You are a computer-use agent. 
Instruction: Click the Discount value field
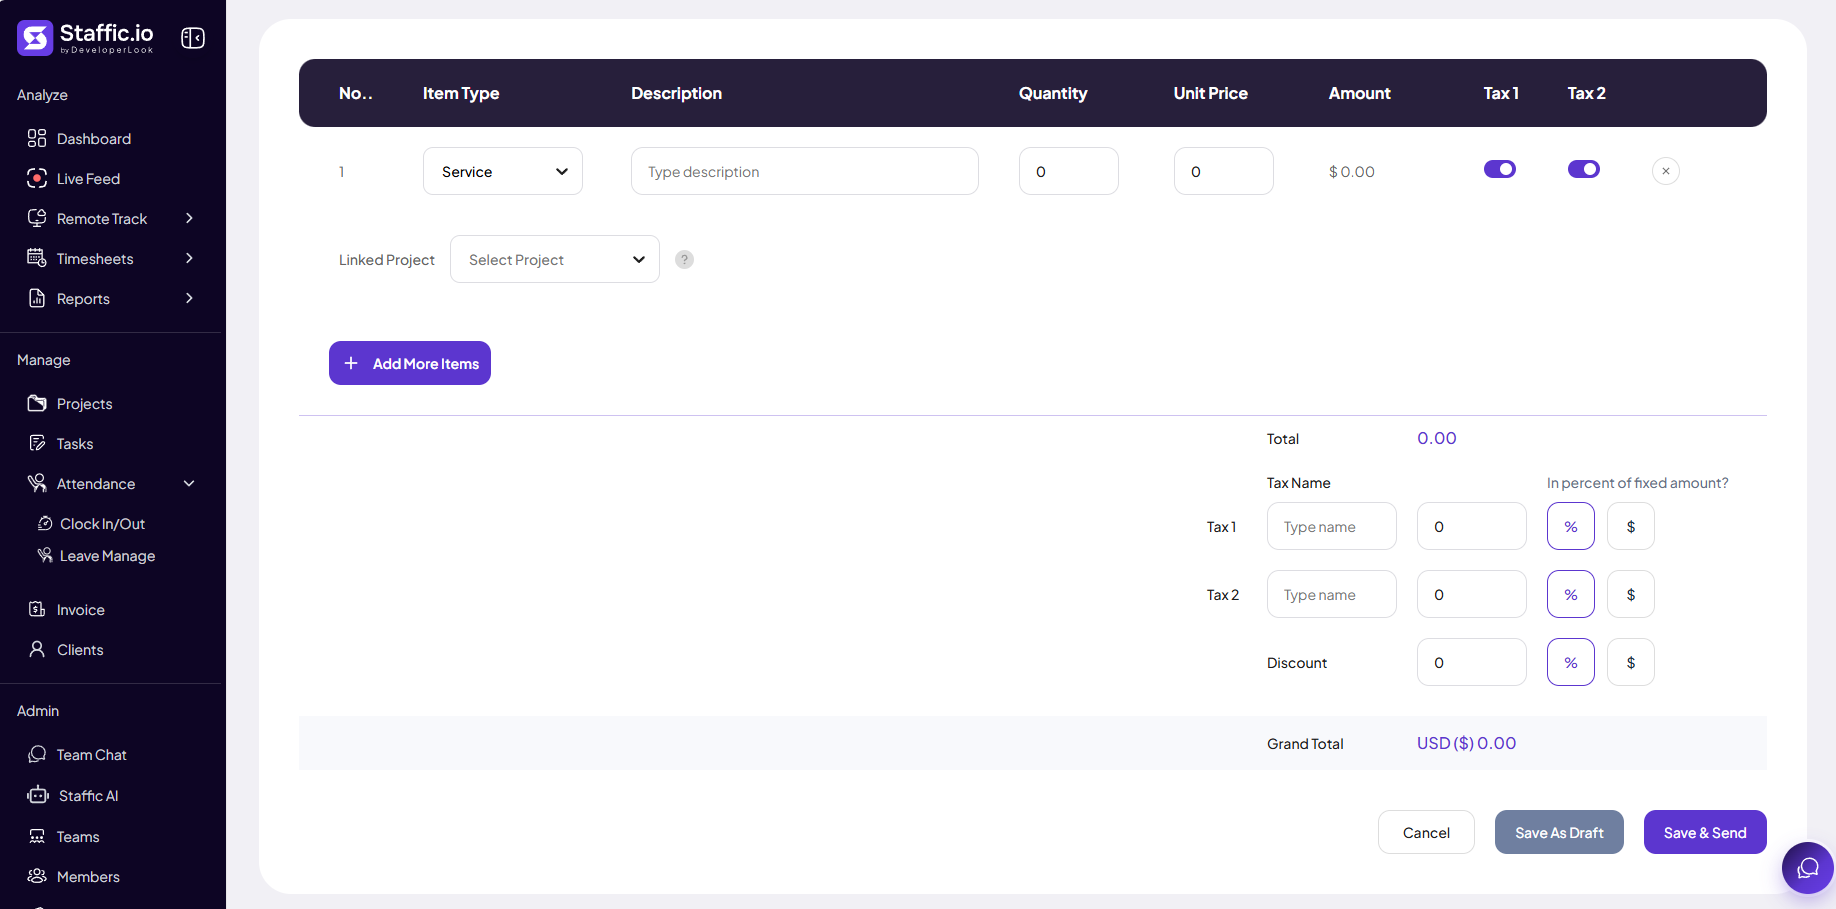point(1472,662)
